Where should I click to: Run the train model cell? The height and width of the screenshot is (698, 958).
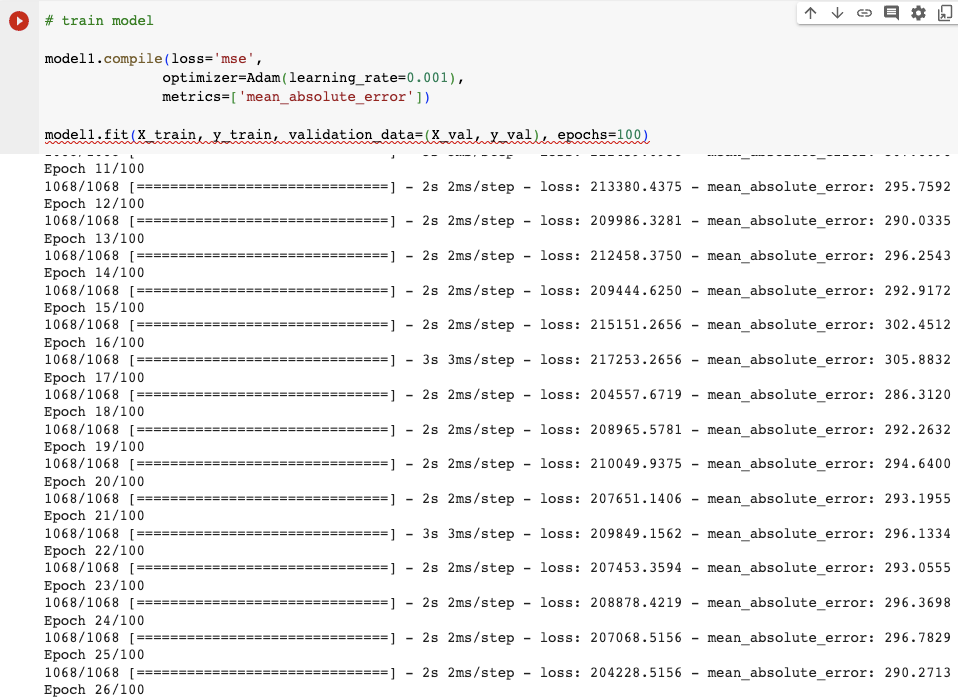(19, 21)
